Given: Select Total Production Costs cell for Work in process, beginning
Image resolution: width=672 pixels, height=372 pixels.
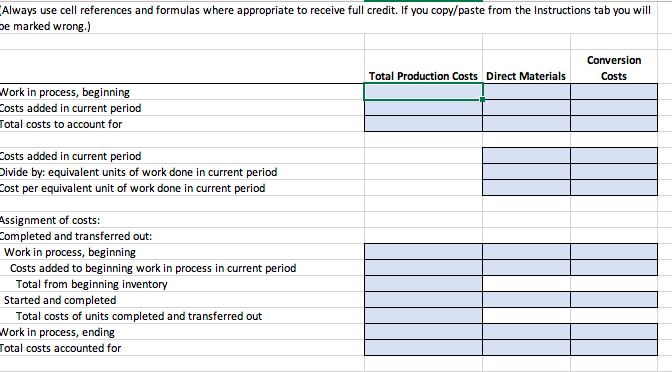Looking at the screenshot, I should [423, 92].
